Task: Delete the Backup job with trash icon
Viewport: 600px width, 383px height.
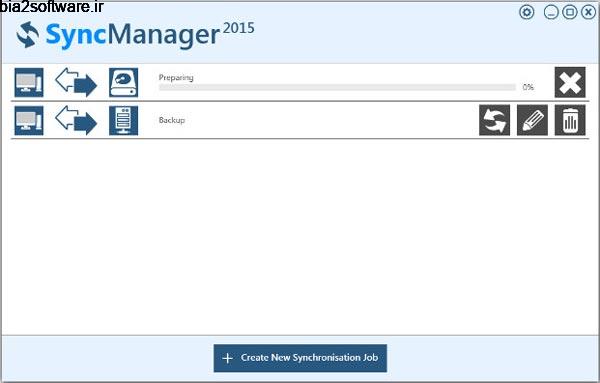Action: 570,120
